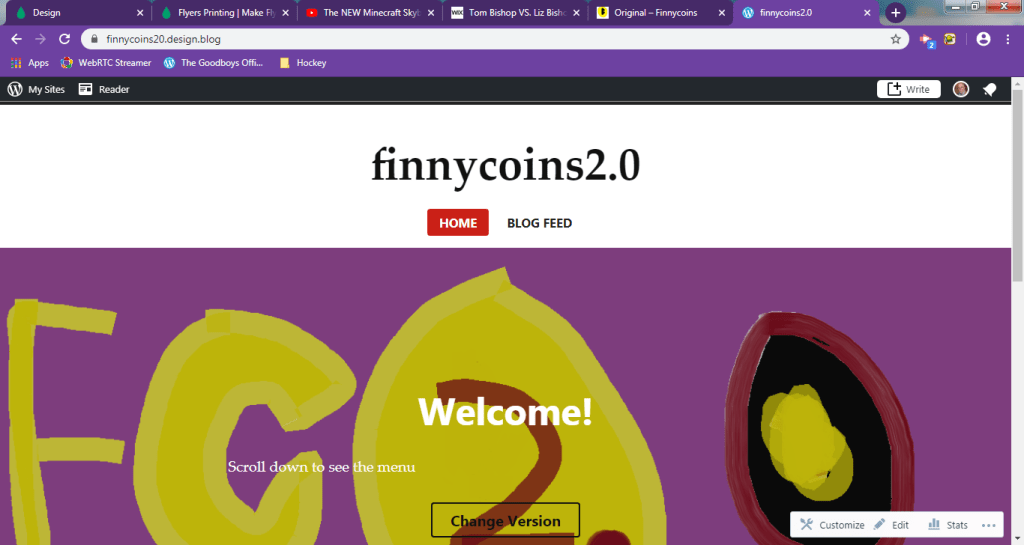Click the Write button

click(908, 89)
